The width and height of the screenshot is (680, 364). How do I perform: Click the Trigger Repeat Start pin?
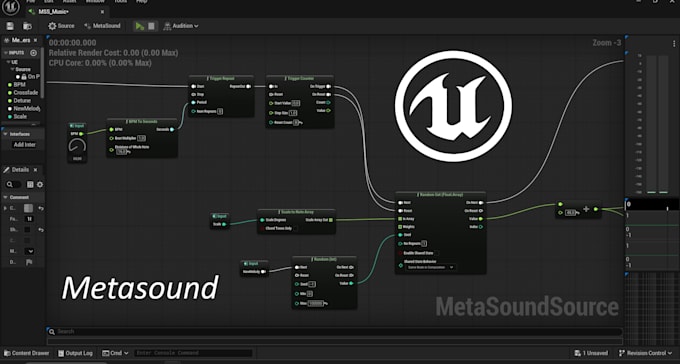(x=193, y=86)
